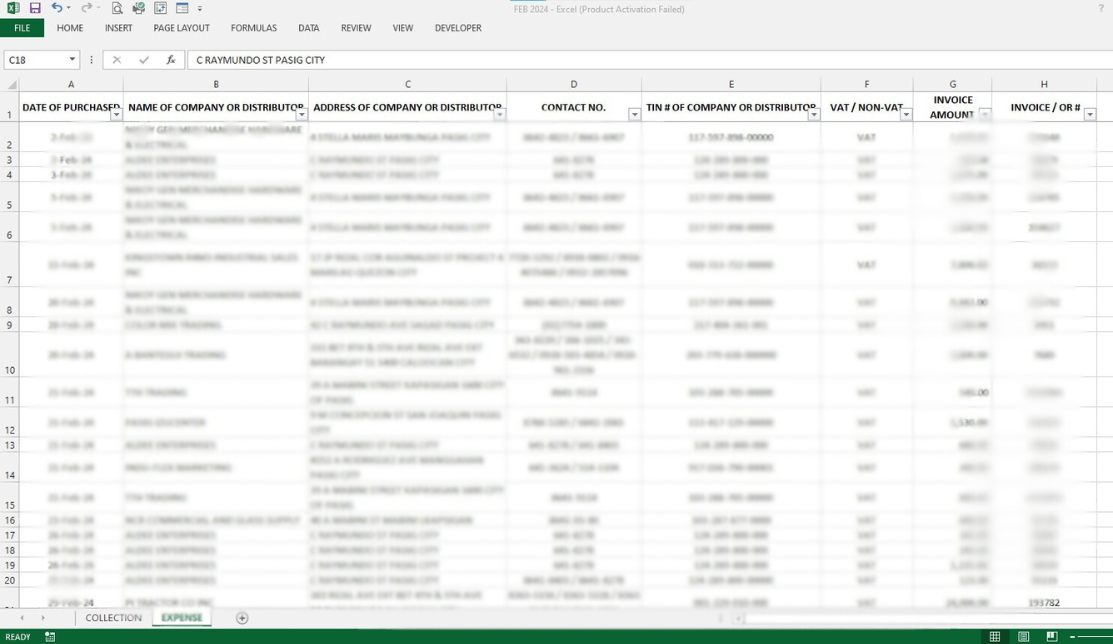This screenshot has height=644, width=1113.
Task: Open filter dropdown for NAME OF COMPANY column
Action: 302,114
